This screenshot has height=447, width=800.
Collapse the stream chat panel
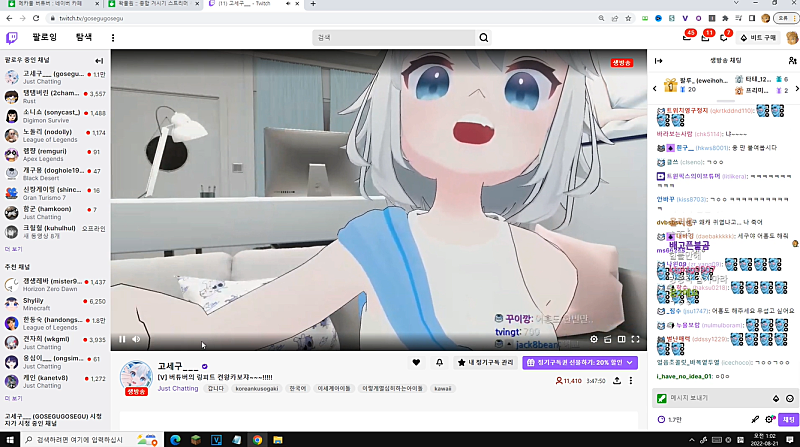click(x=659, y=61)
